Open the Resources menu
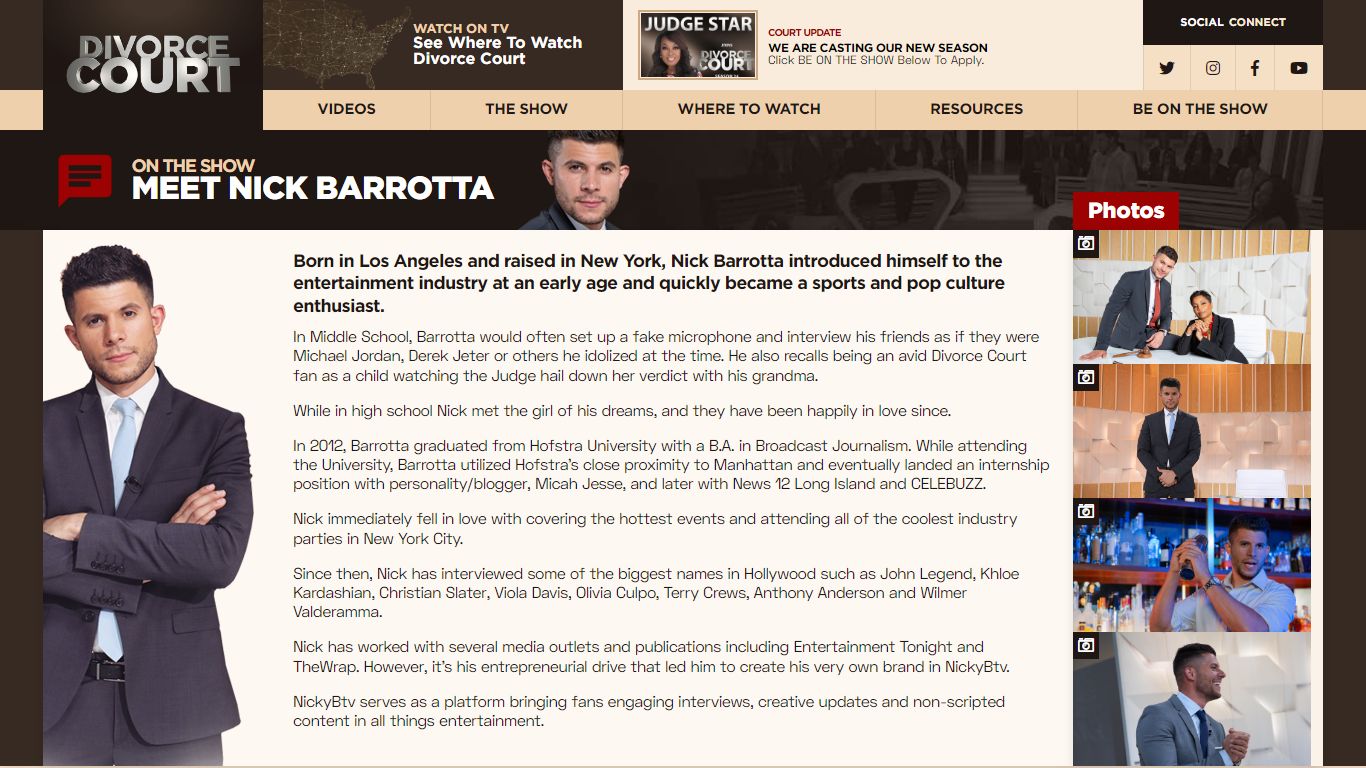Viewport: 1366px width, 768px height. [976, 109]
